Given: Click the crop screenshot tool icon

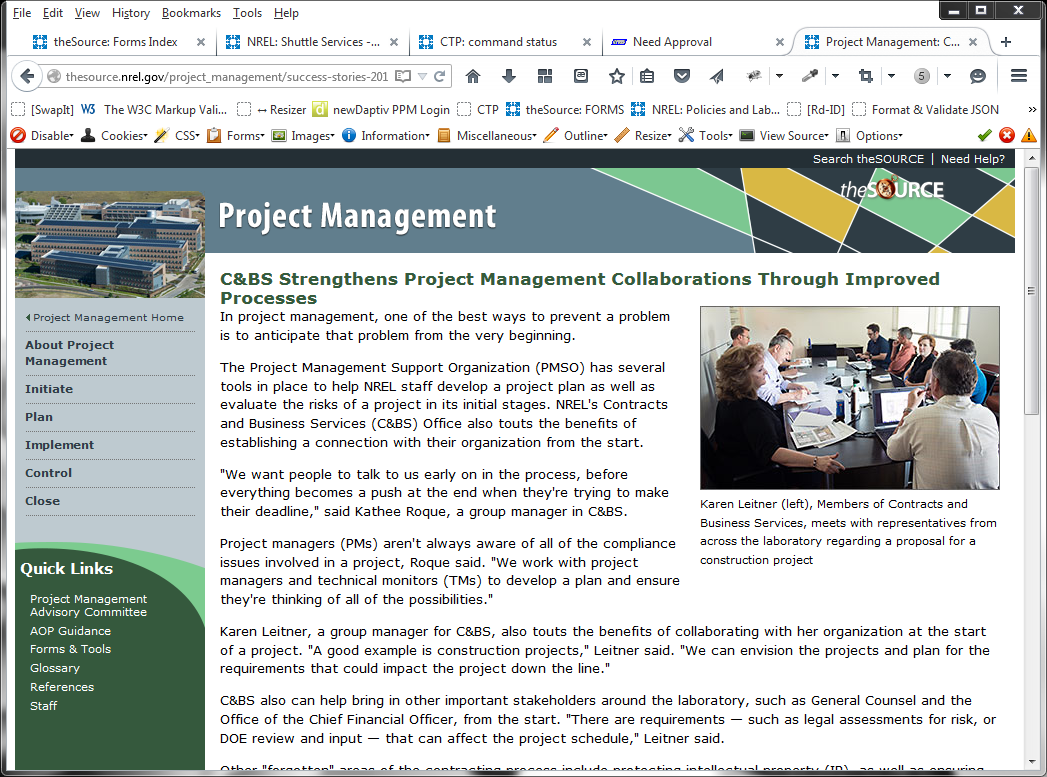Looking at the screenshot, I should [x=866, y=76].
